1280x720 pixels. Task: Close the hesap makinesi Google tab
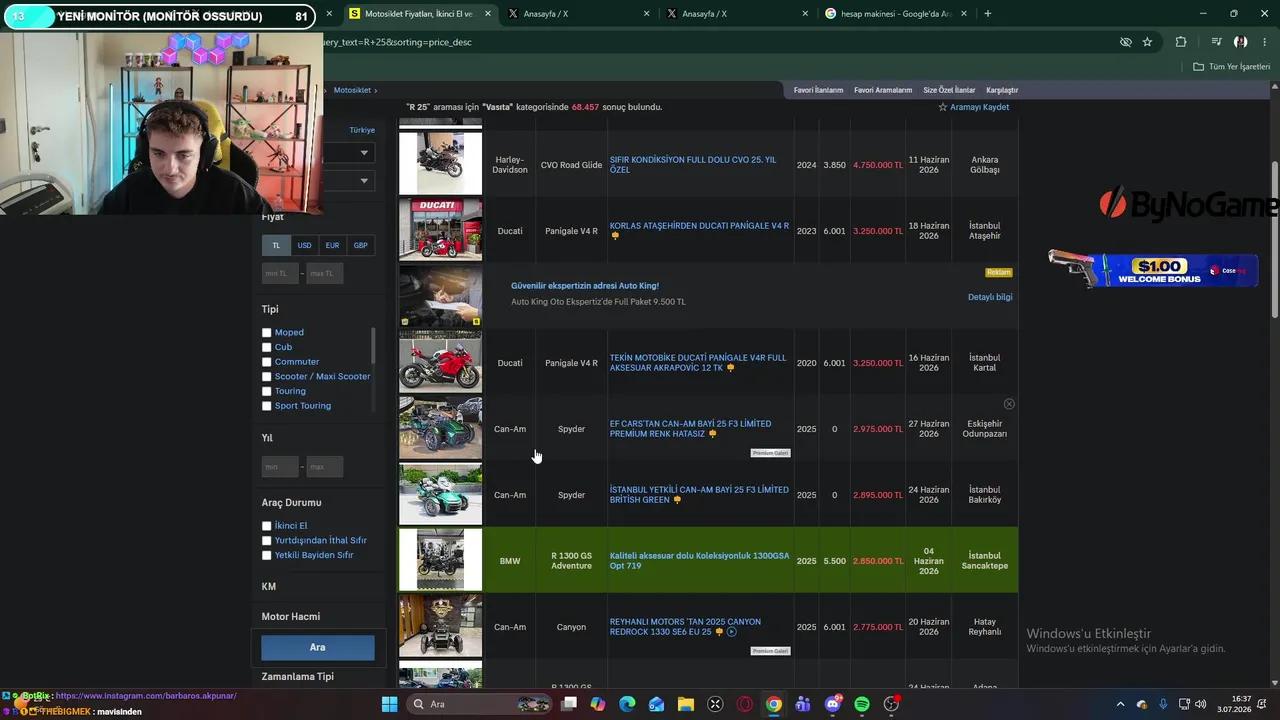coord(962,14)
